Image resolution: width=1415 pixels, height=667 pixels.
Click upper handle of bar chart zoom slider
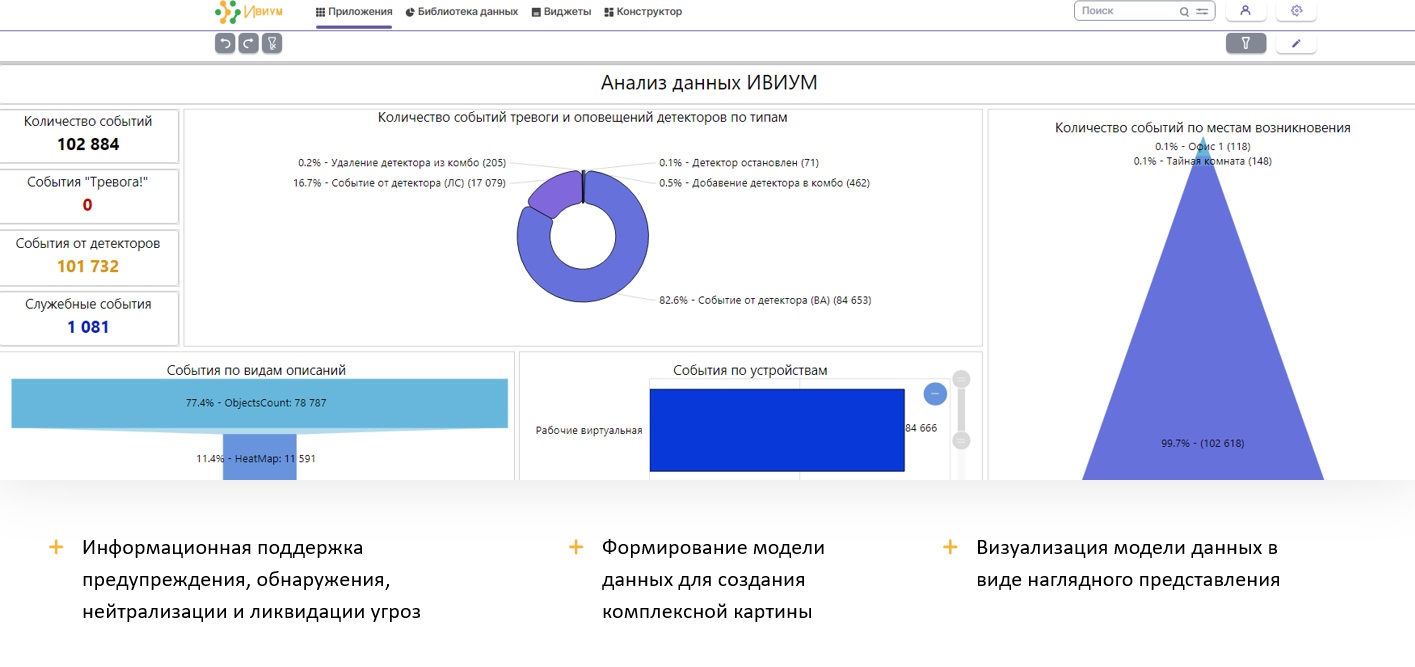point(962,379)
